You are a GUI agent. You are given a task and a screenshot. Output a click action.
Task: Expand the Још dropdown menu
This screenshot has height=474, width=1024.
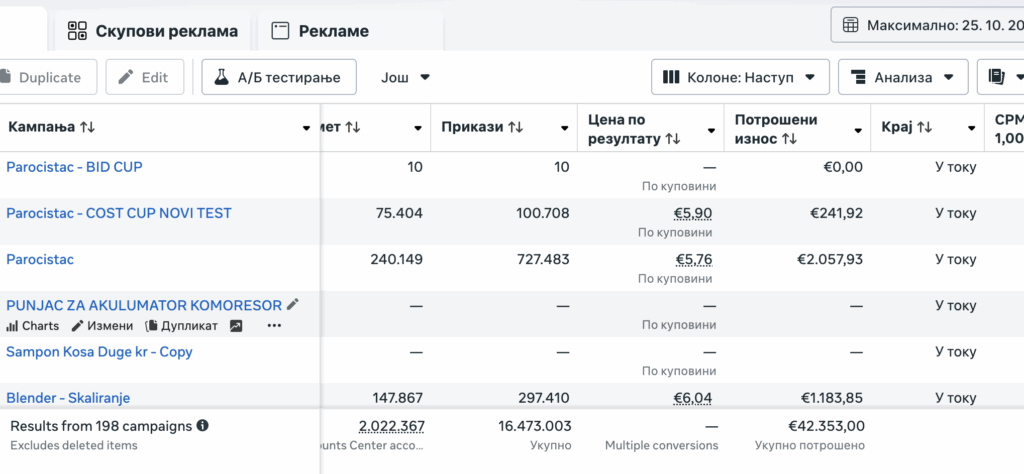[405, 77]
